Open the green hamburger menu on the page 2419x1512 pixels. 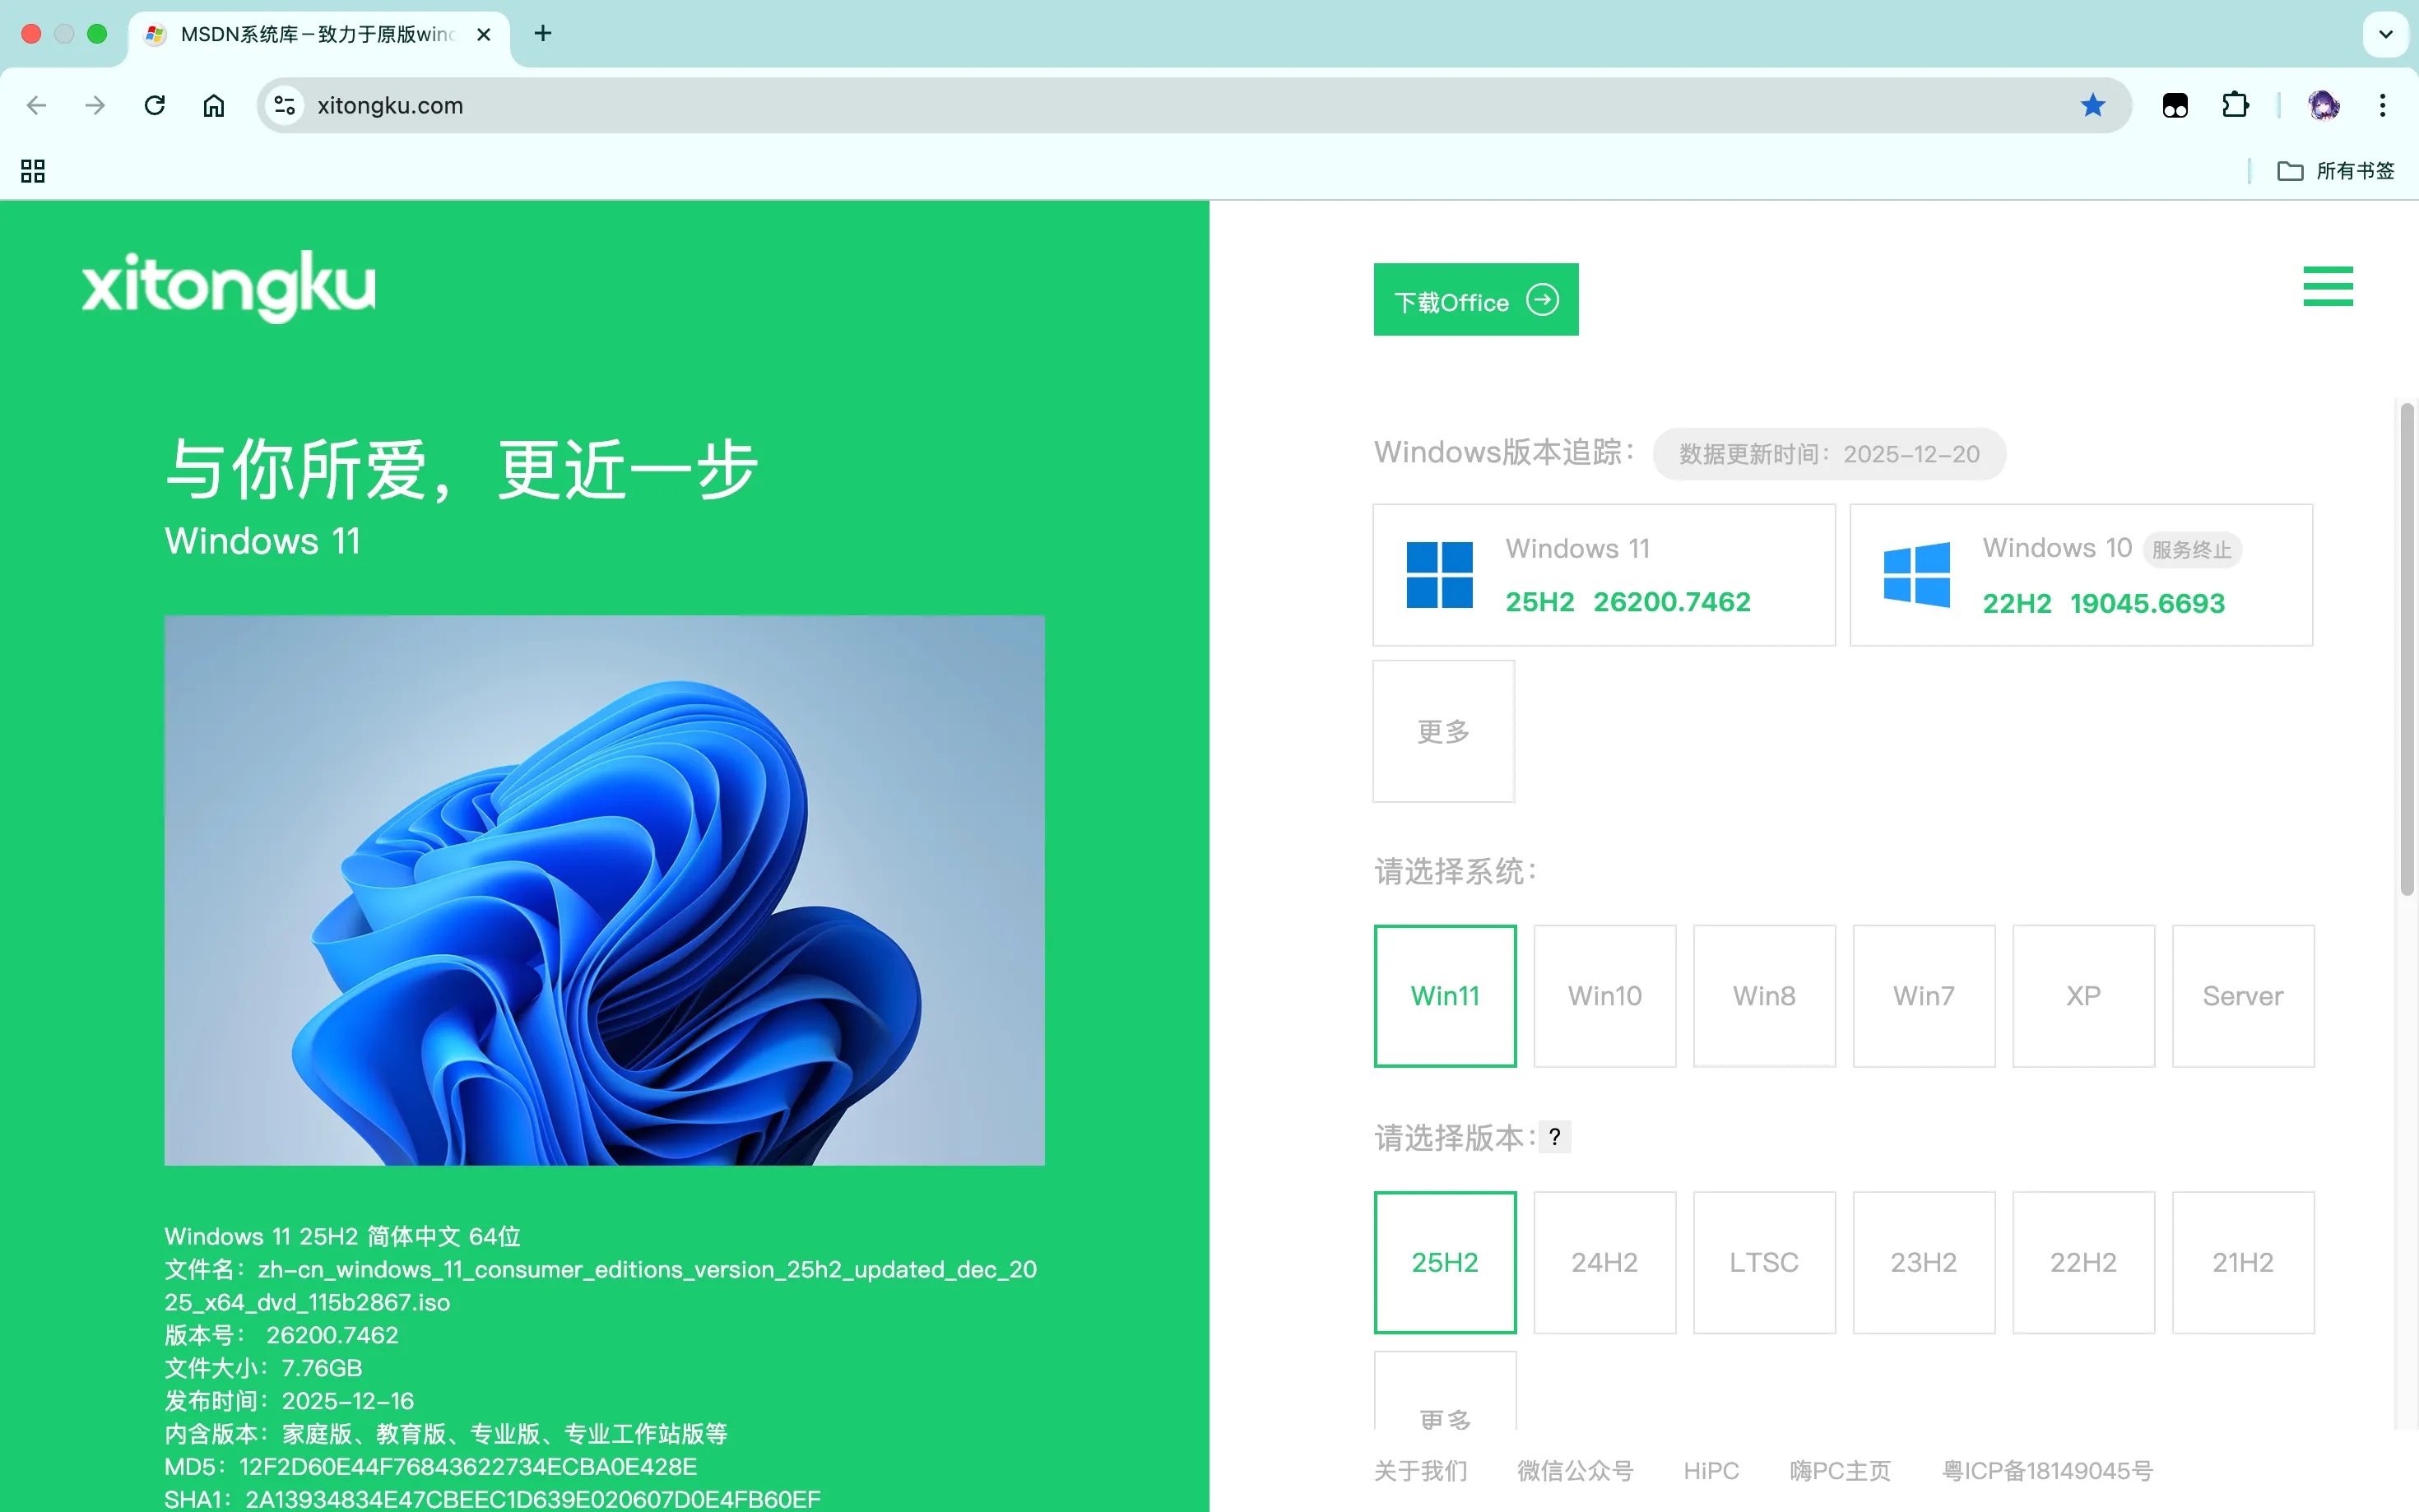point(2327,287)
